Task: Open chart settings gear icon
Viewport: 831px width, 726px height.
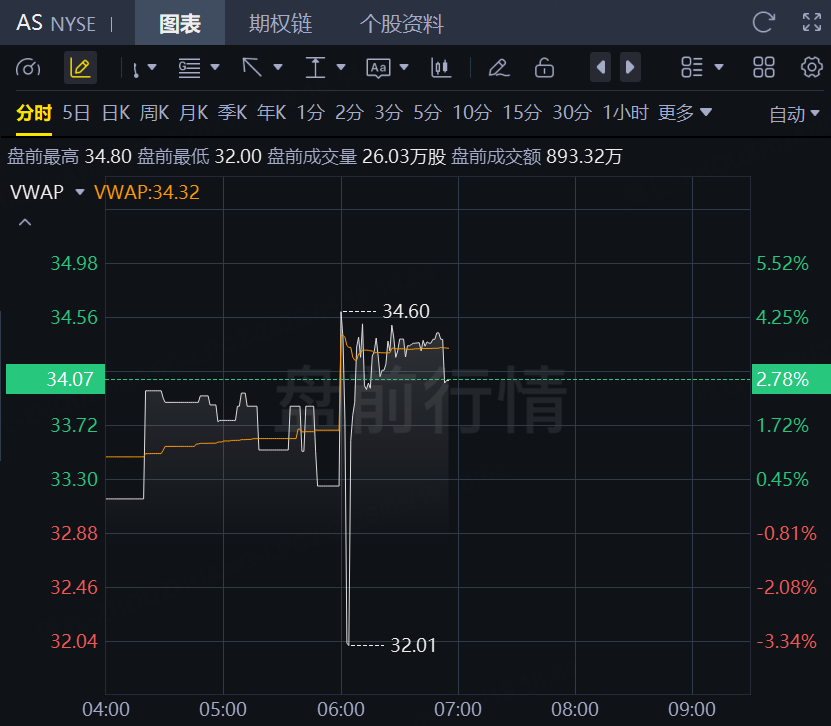Action: tap(811, 67)
